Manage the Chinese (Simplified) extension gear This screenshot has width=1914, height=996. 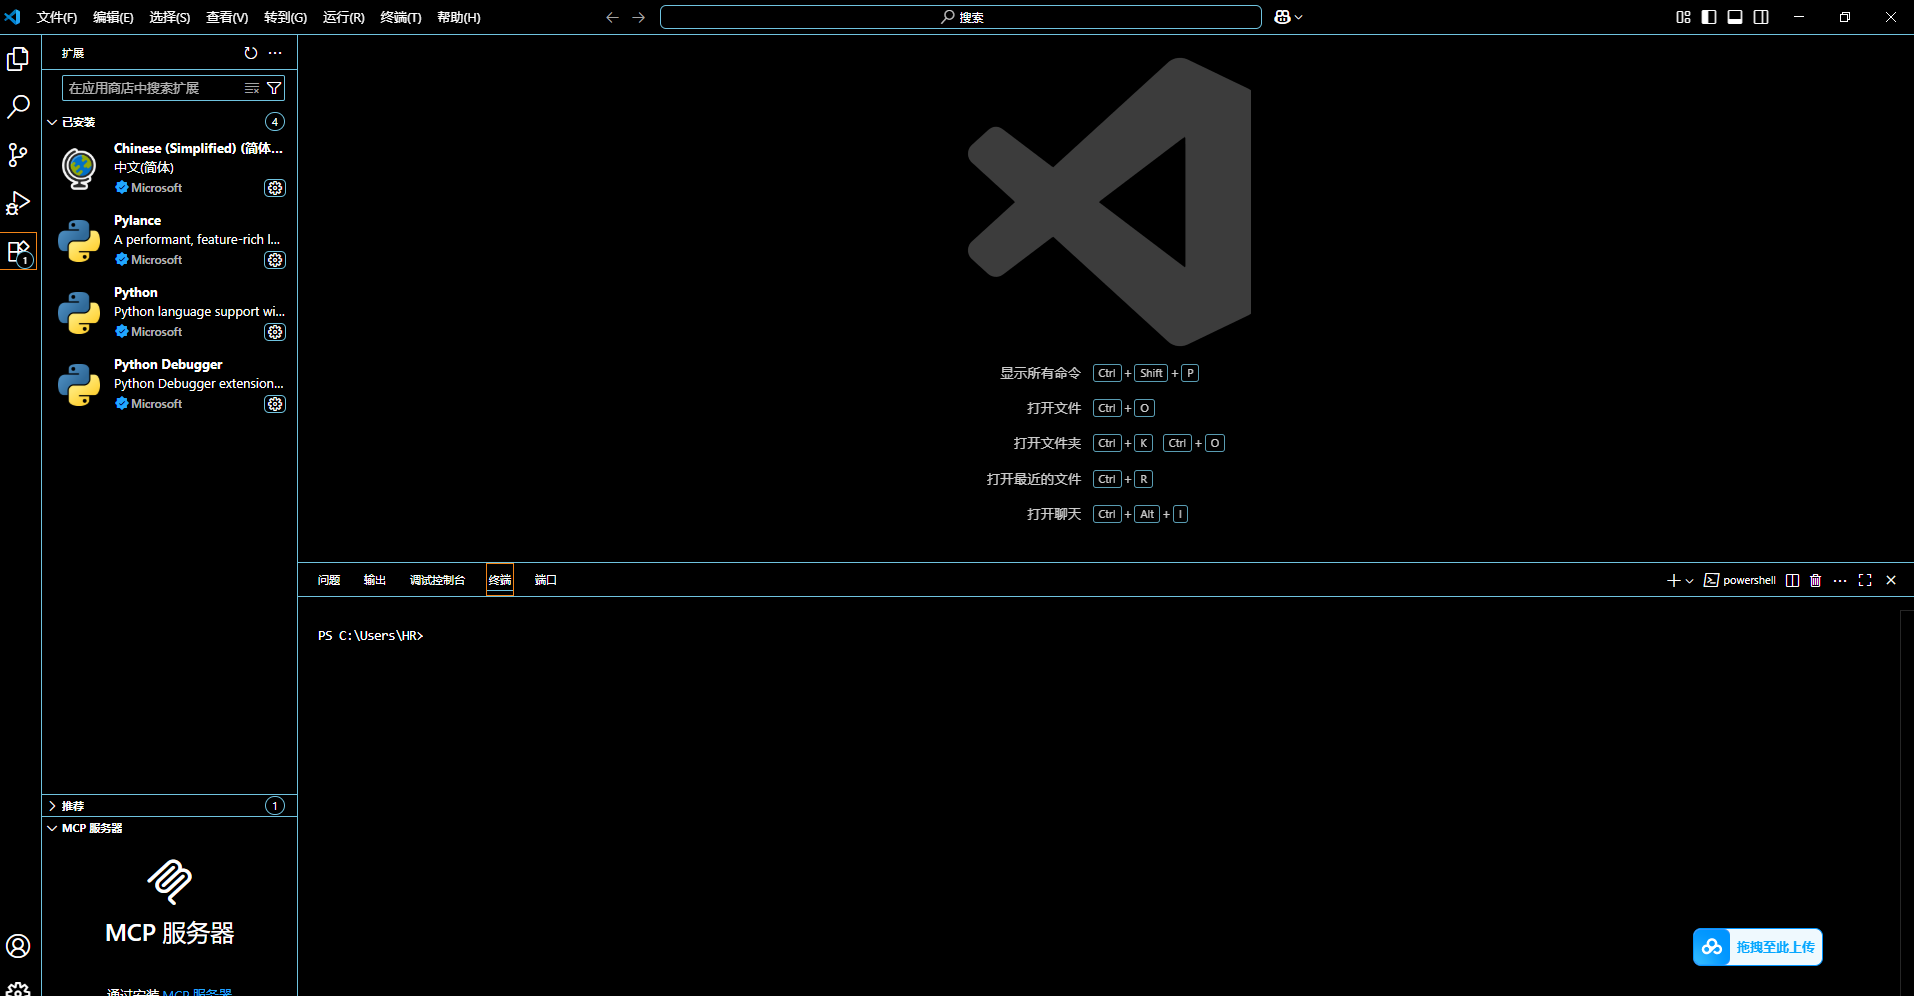coord(275,188)
